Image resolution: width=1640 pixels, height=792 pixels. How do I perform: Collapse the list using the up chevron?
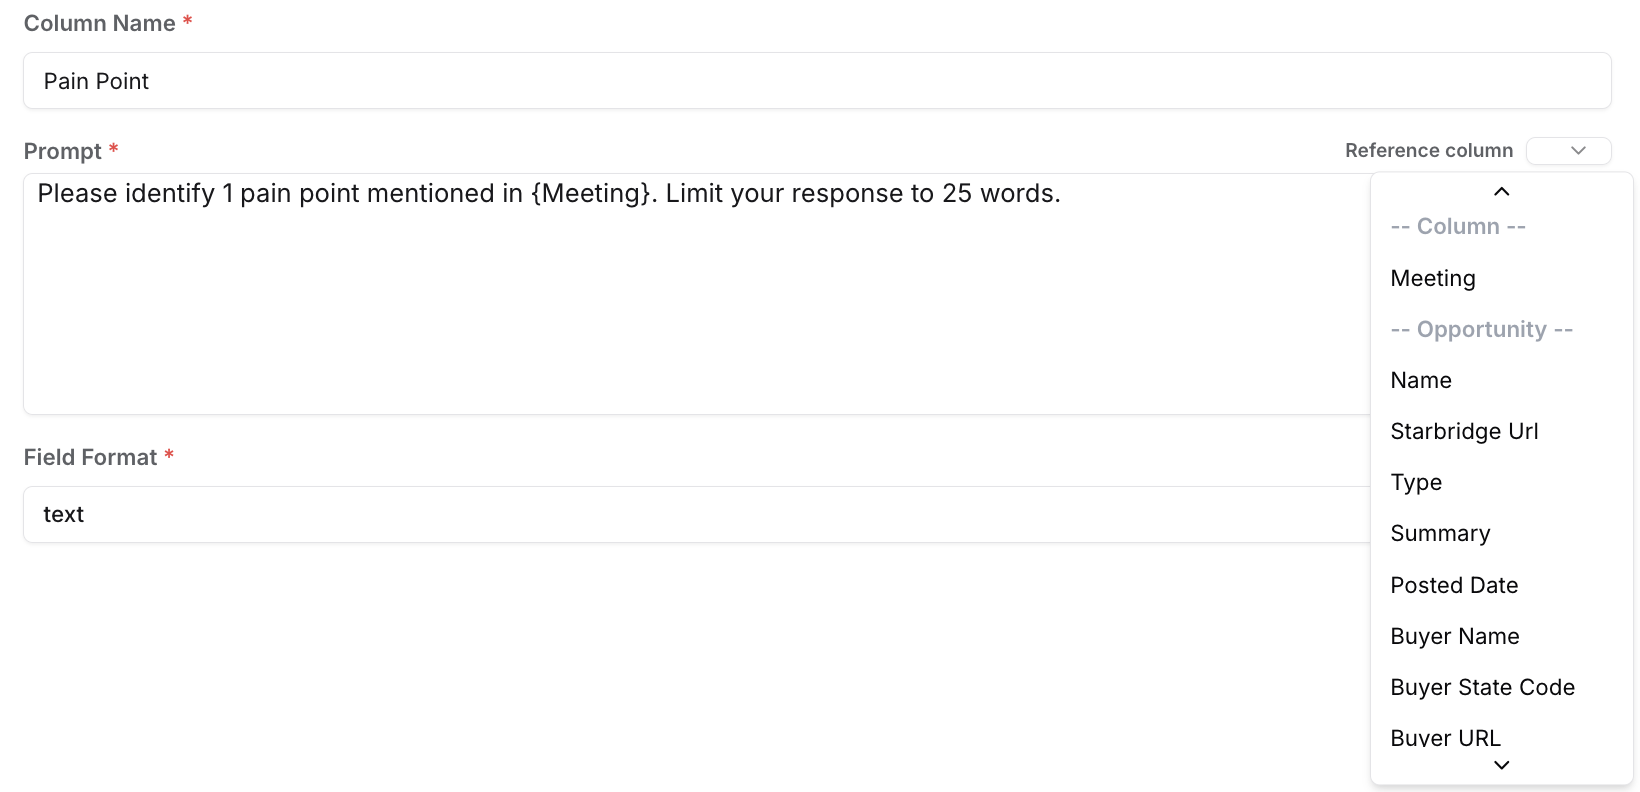pos(1501,191)
